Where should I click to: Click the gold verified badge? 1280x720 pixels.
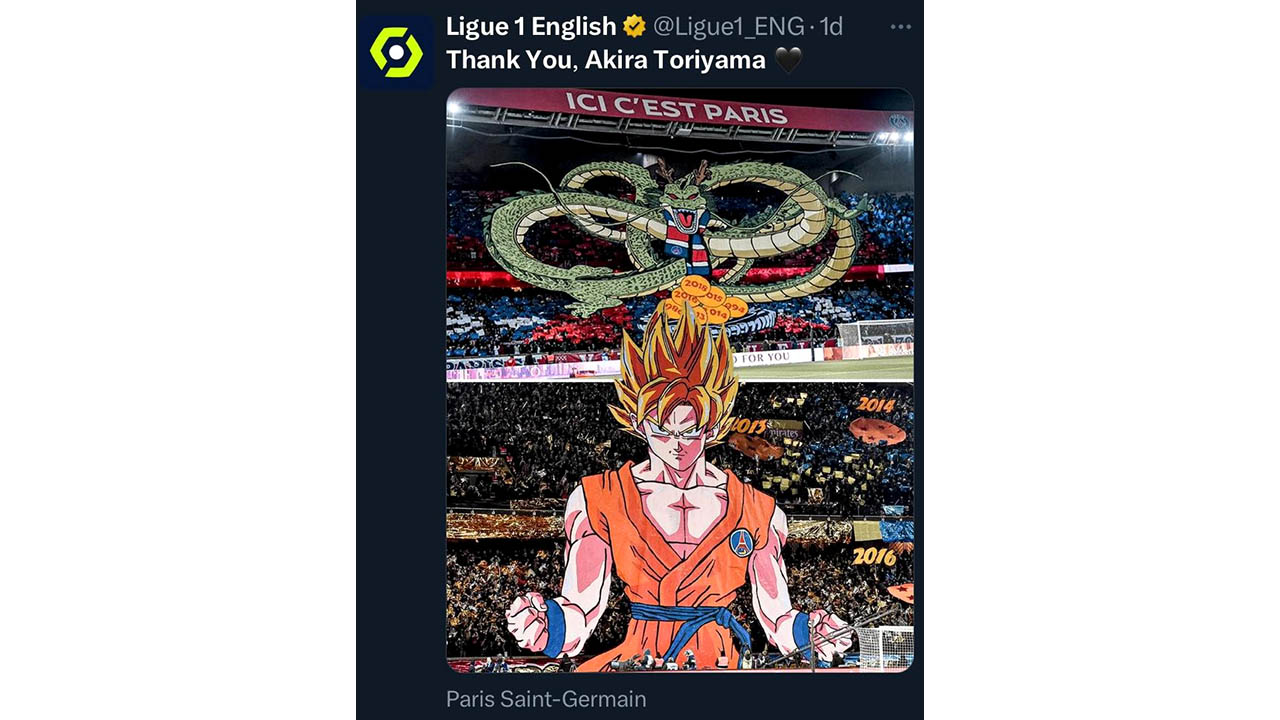tap(634, 27)
